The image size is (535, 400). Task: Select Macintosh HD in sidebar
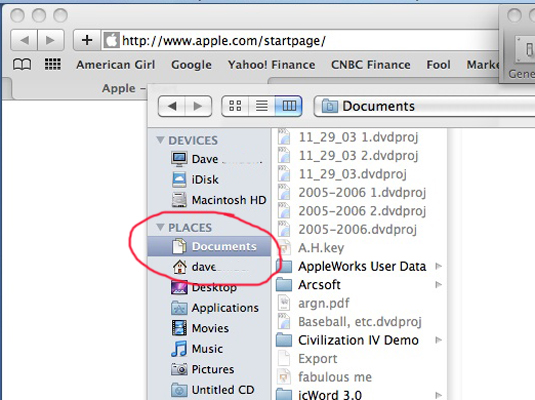[x=209, y=200]
